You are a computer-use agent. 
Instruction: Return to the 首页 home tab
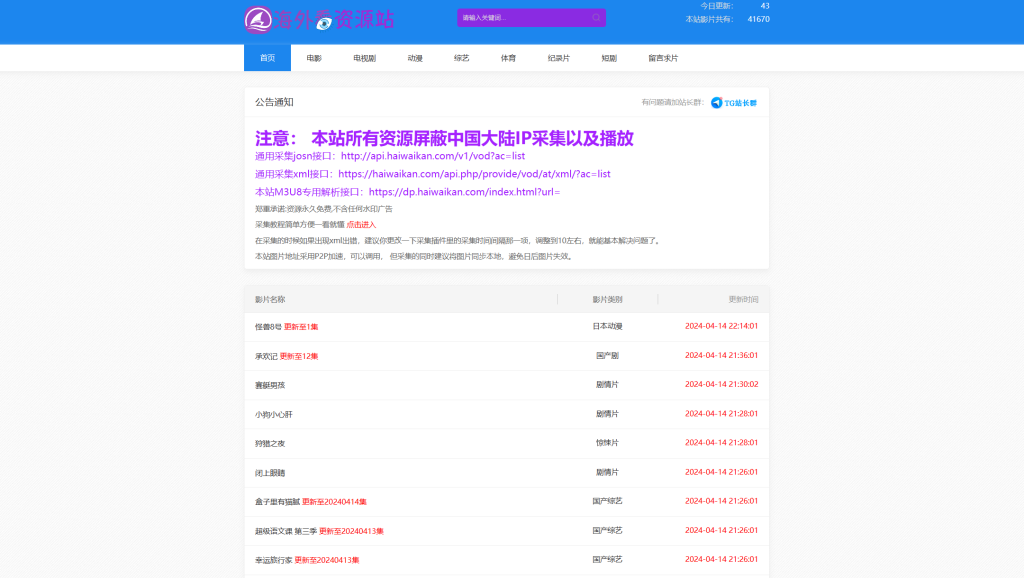[x=266, y=57]
